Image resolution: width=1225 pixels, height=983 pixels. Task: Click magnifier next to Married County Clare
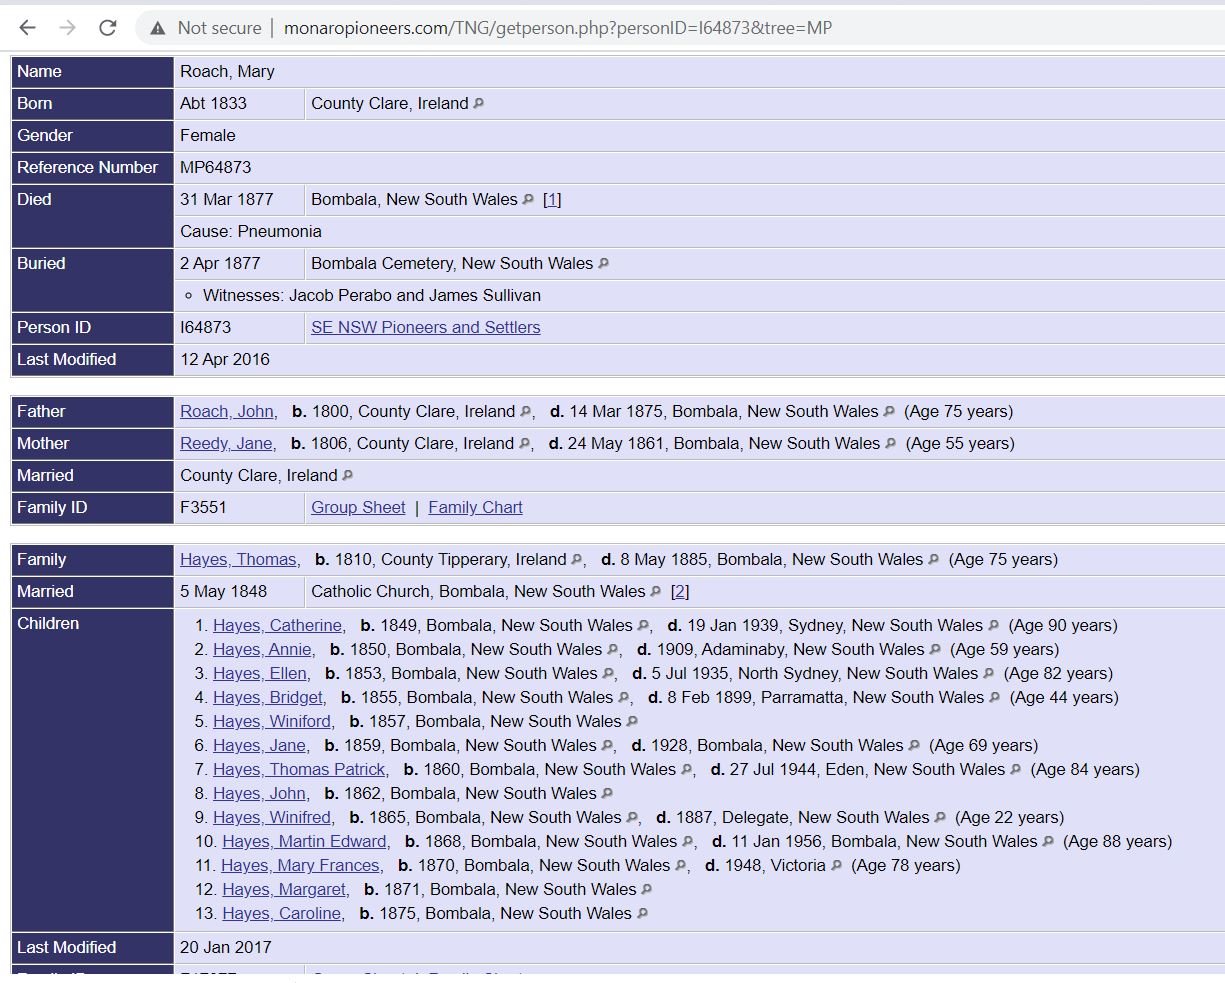coord(348,476)
